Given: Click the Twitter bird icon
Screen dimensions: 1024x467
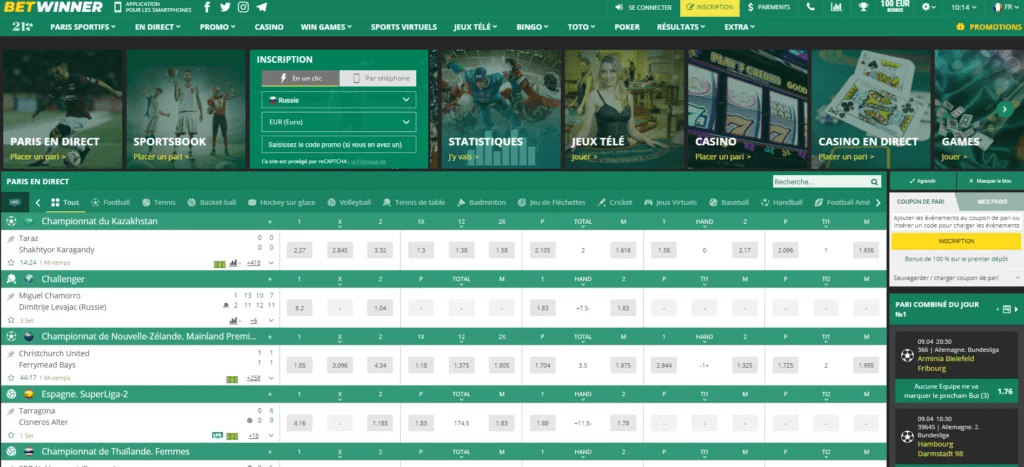Looking at the screenshot, I should (225, 7).
